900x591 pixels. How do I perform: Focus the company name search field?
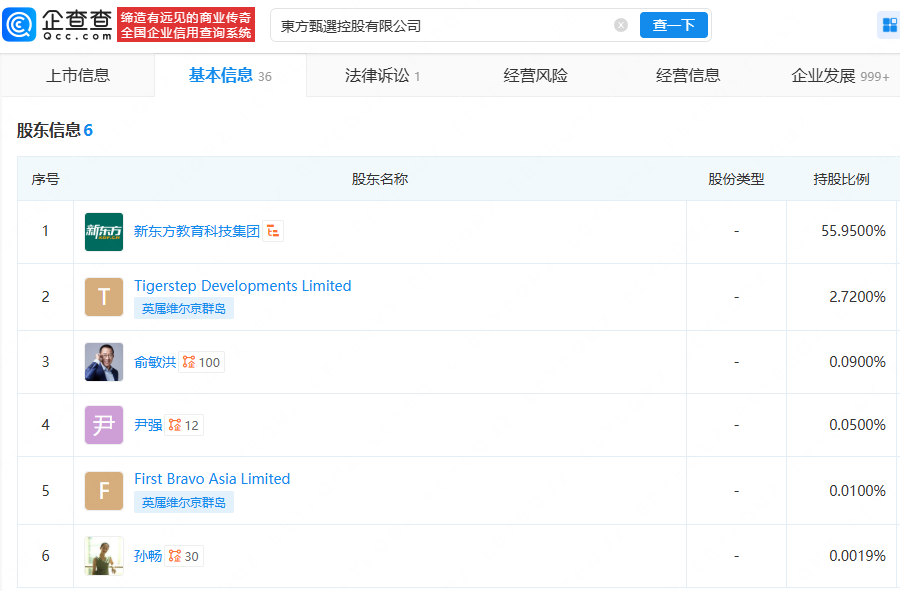tap(440, 26)
